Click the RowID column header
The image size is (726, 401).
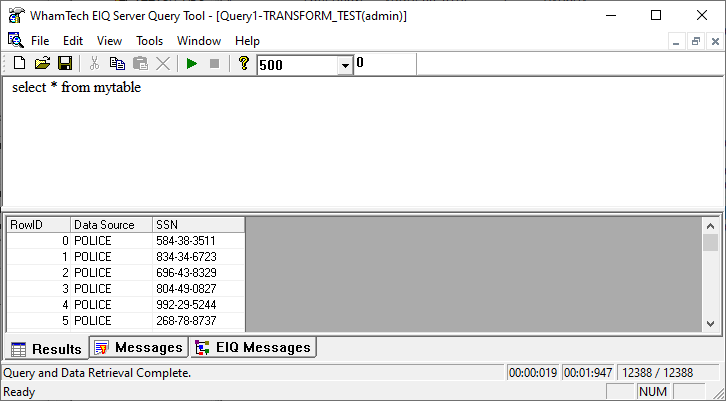(38, 225)
